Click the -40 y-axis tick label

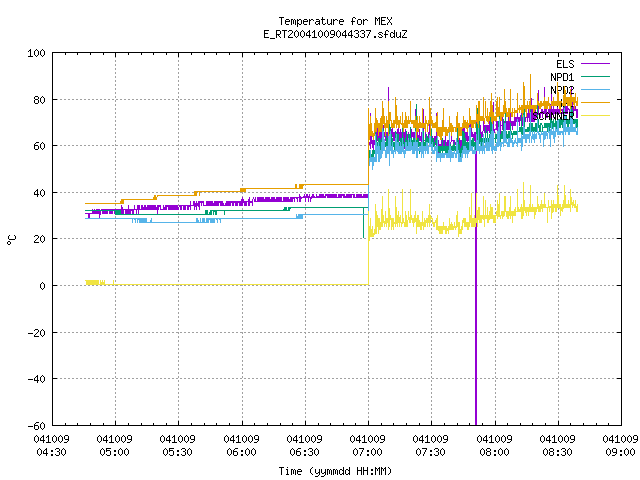[36, 379]
